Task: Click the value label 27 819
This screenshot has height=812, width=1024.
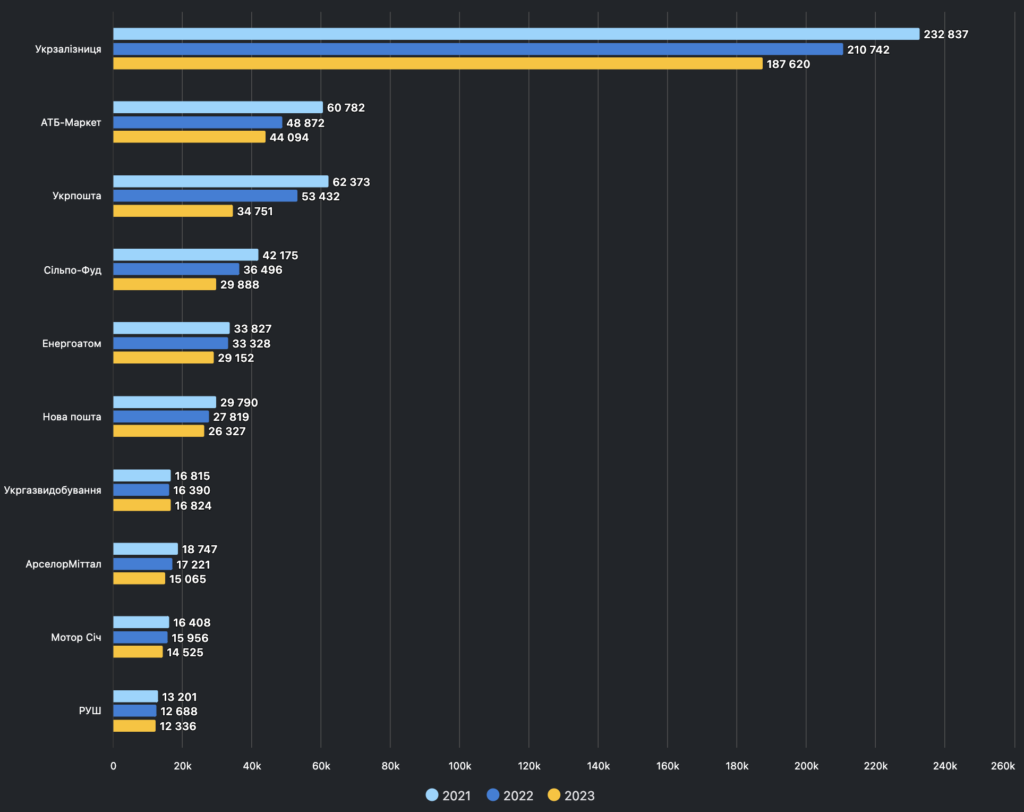Action: [x=231, y=417]
